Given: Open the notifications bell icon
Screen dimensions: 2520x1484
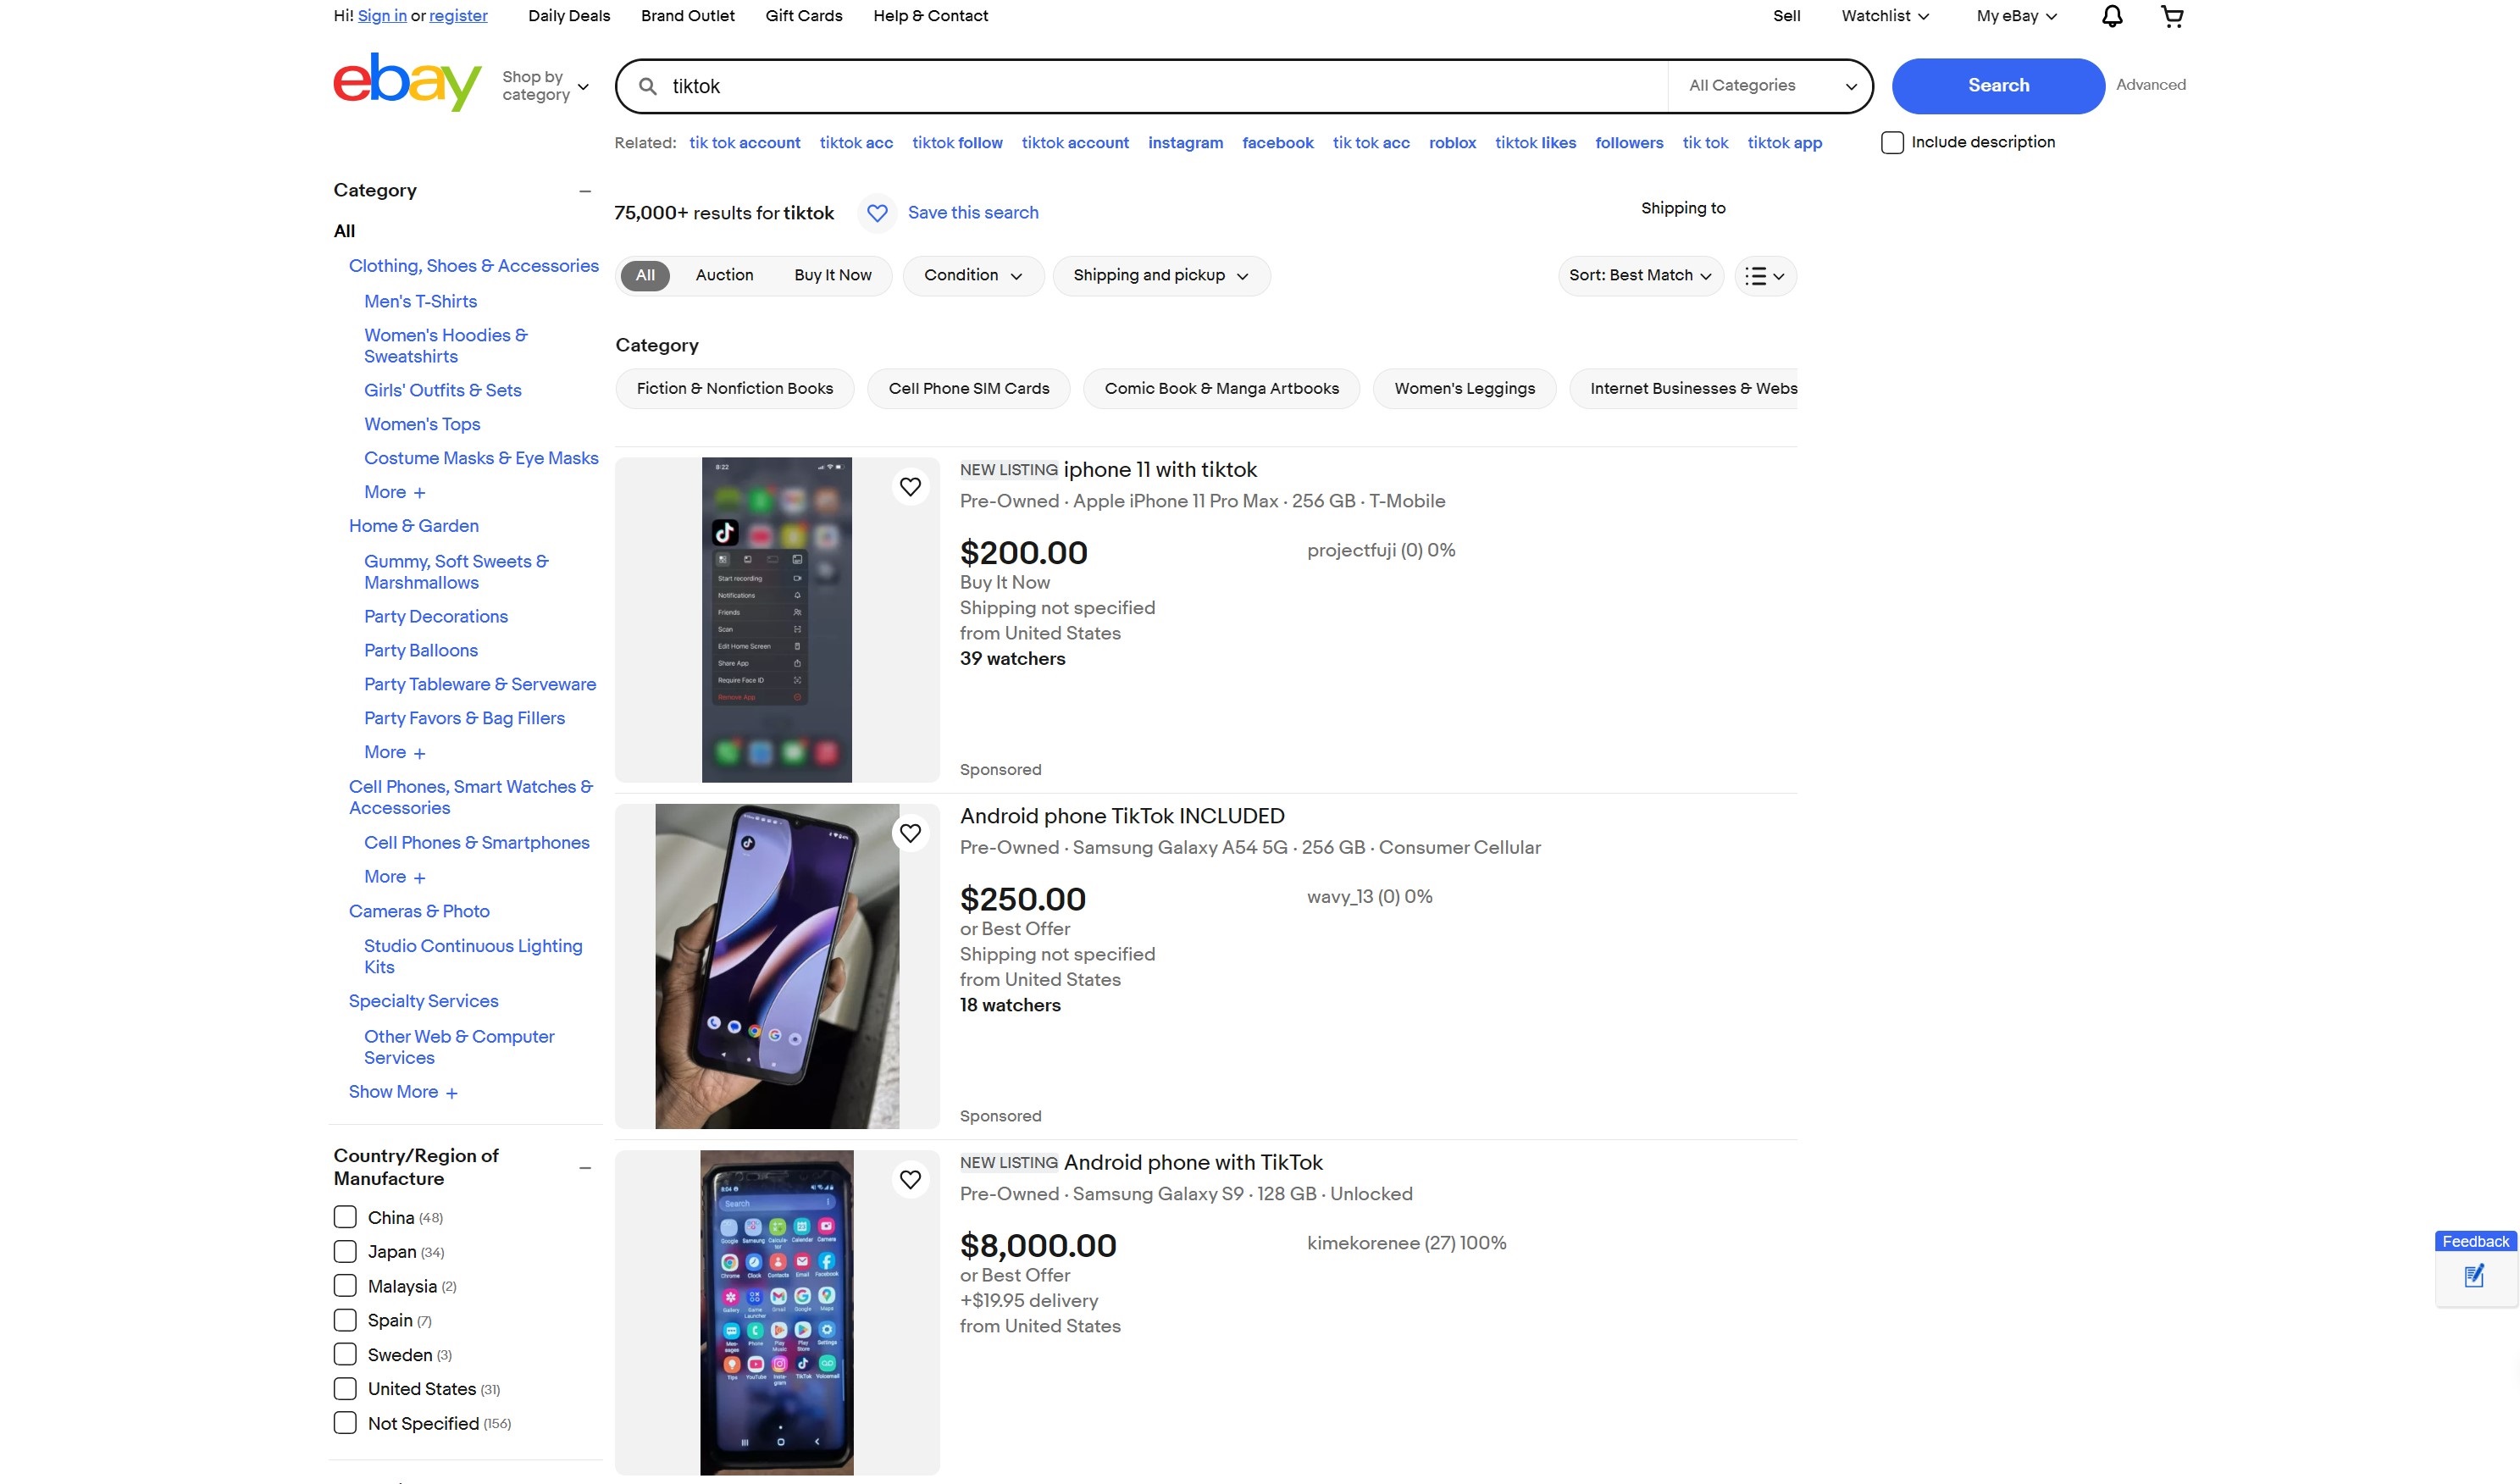Looking at the screenshot, I should [x=2111, y=16].
